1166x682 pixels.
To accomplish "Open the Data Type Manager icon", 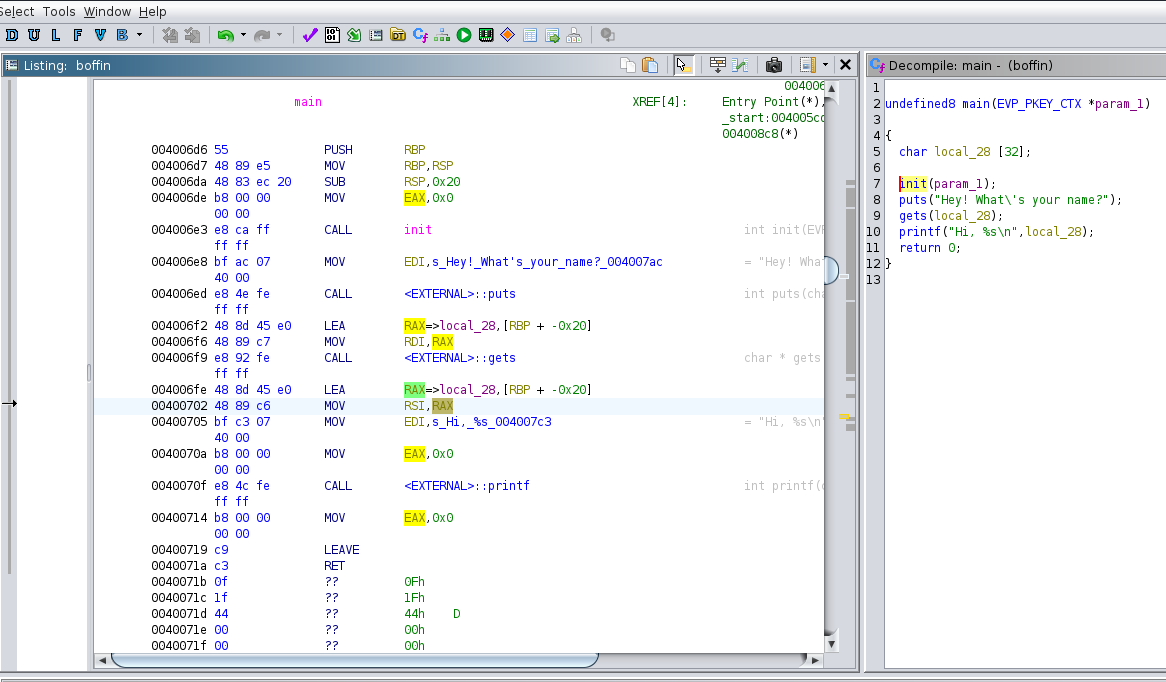I will [x=398, y=35].
